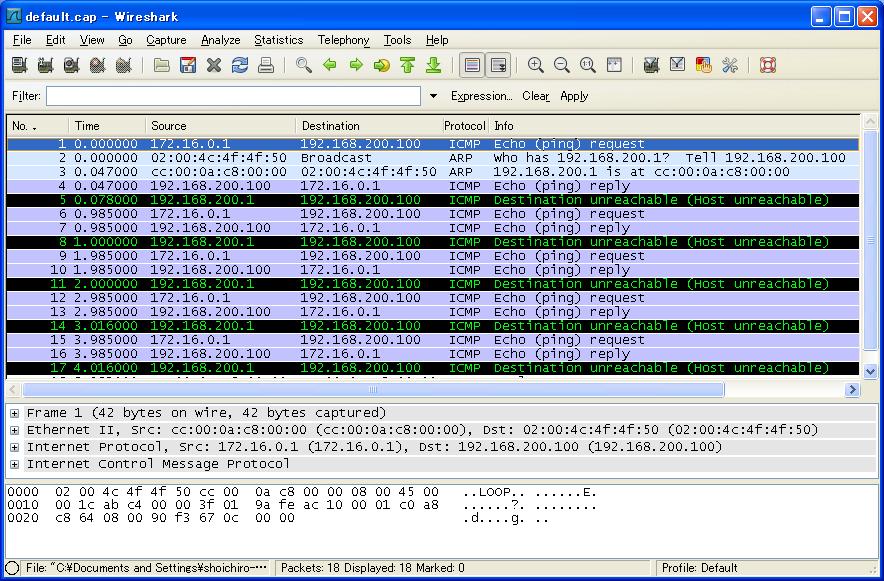Go to a specific packet number

coord(382,65)
